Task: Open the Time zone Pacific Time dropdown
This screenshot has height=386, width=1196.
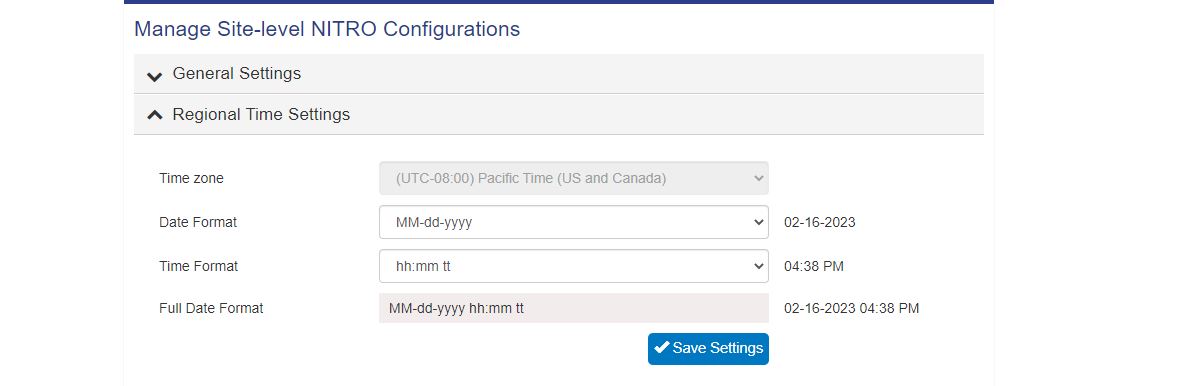Action: [x=574, y=179]
